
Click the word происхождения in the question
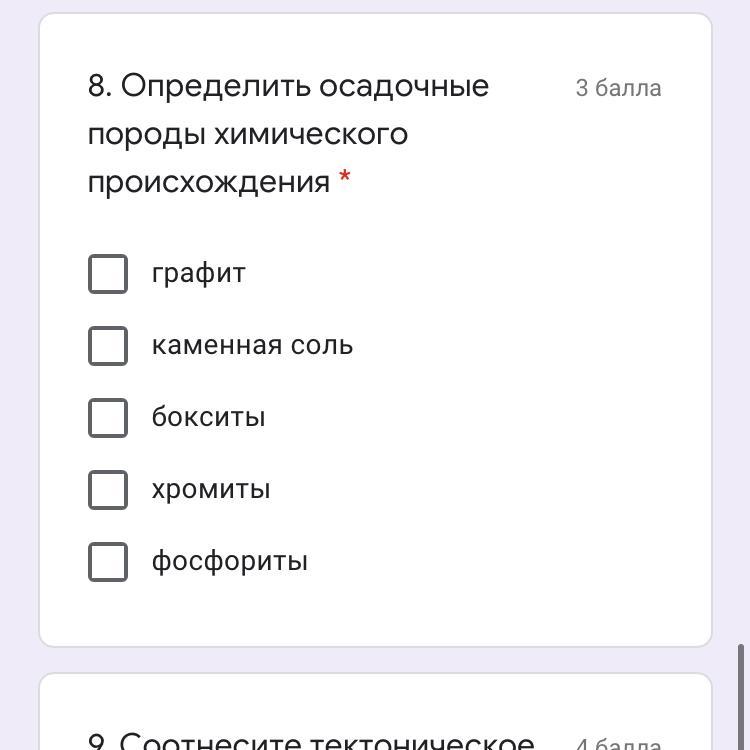pyautogui.click(x=208, y=183)
